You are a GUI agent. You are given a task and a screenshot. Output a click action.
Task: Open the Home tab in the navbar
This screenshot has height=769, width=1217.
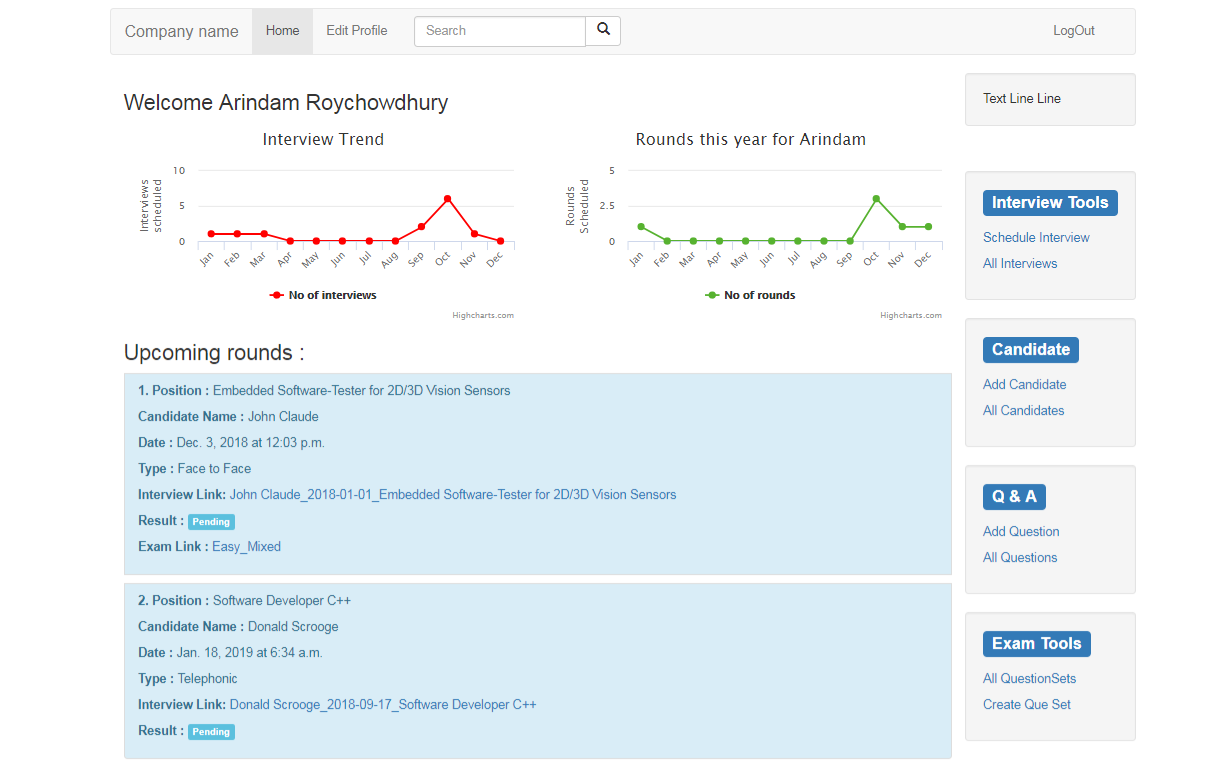282,31
